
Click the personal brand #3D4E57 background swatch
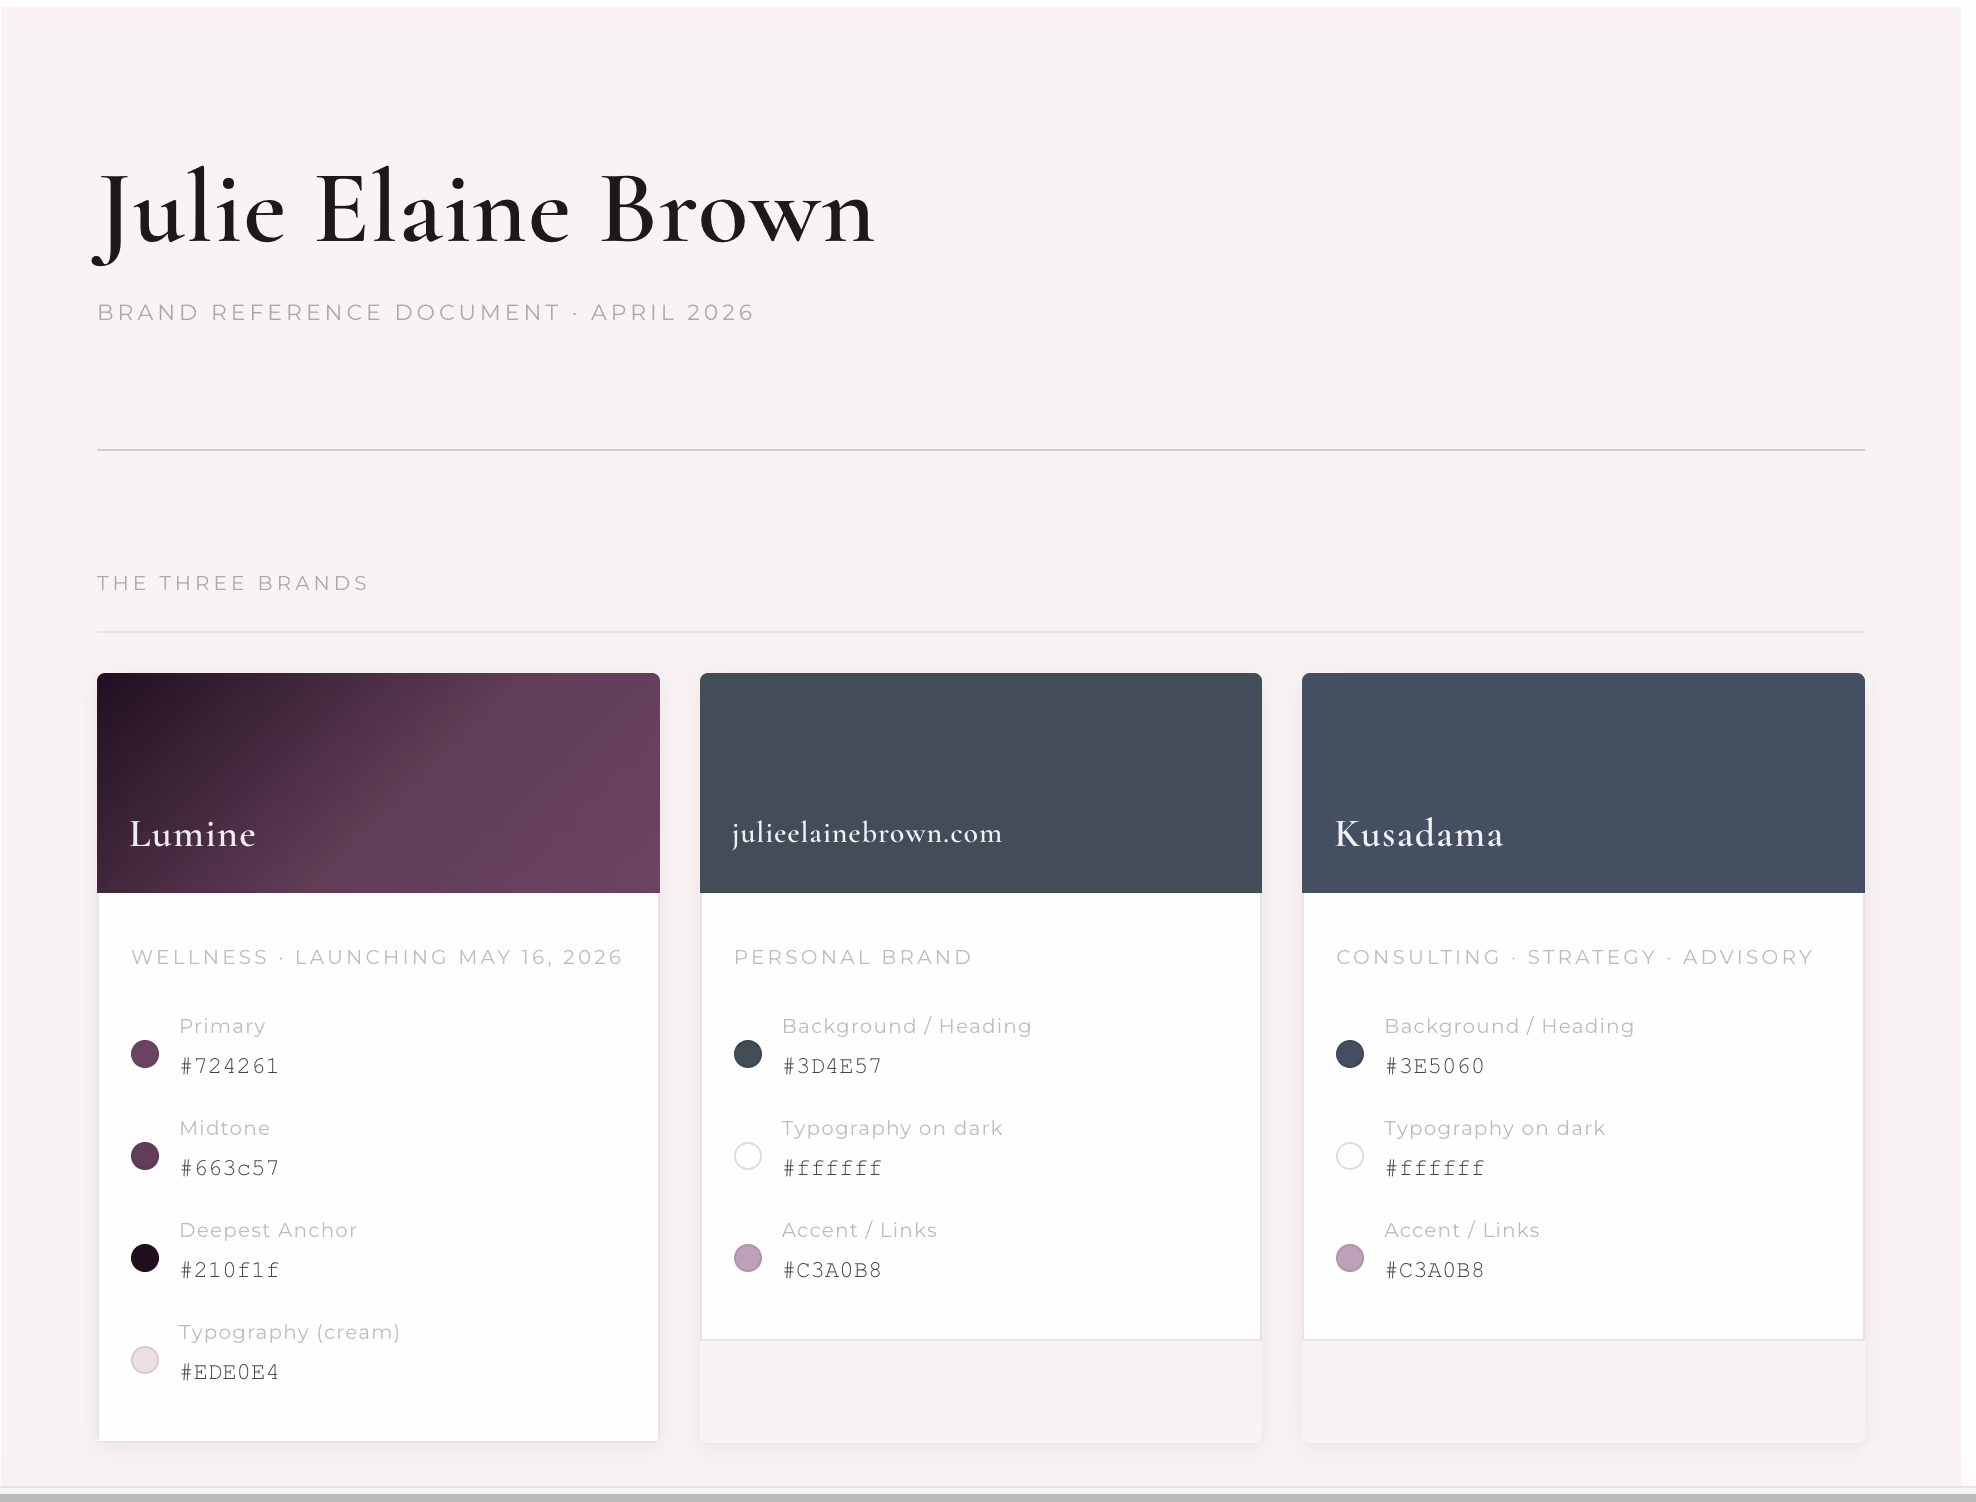click(748, 1054)
